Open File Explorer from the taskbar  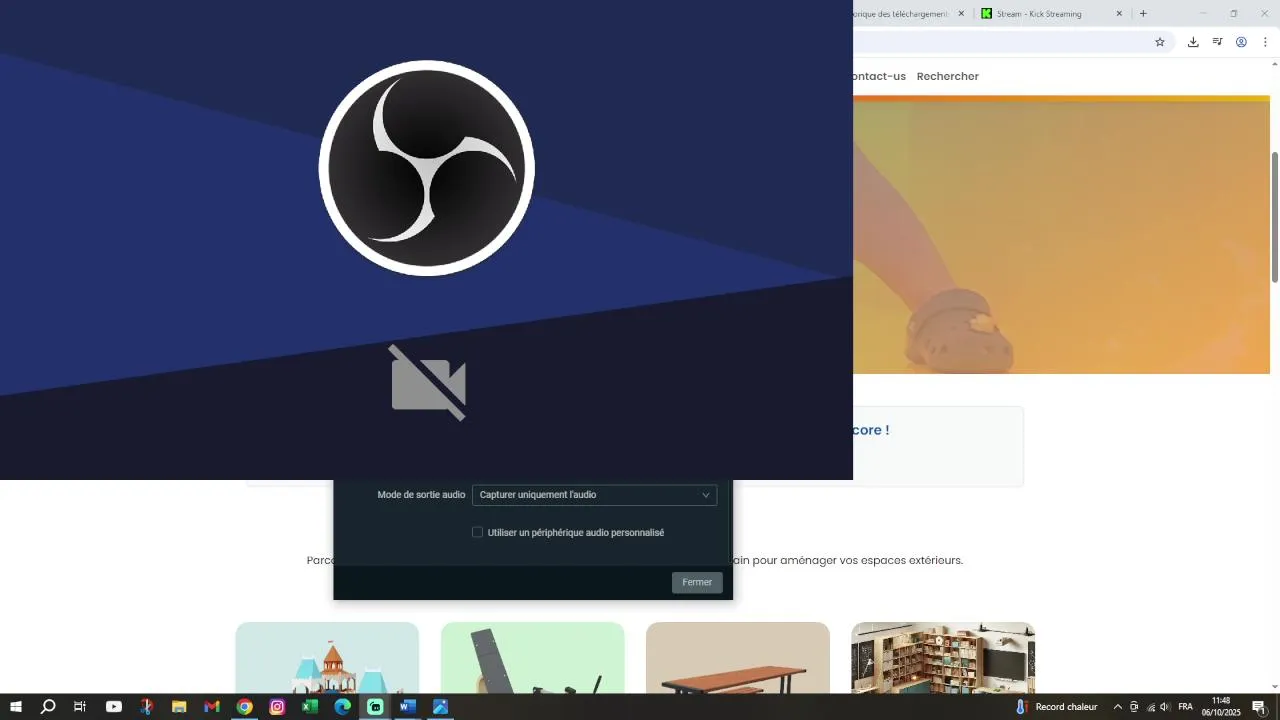pos(179,707)
